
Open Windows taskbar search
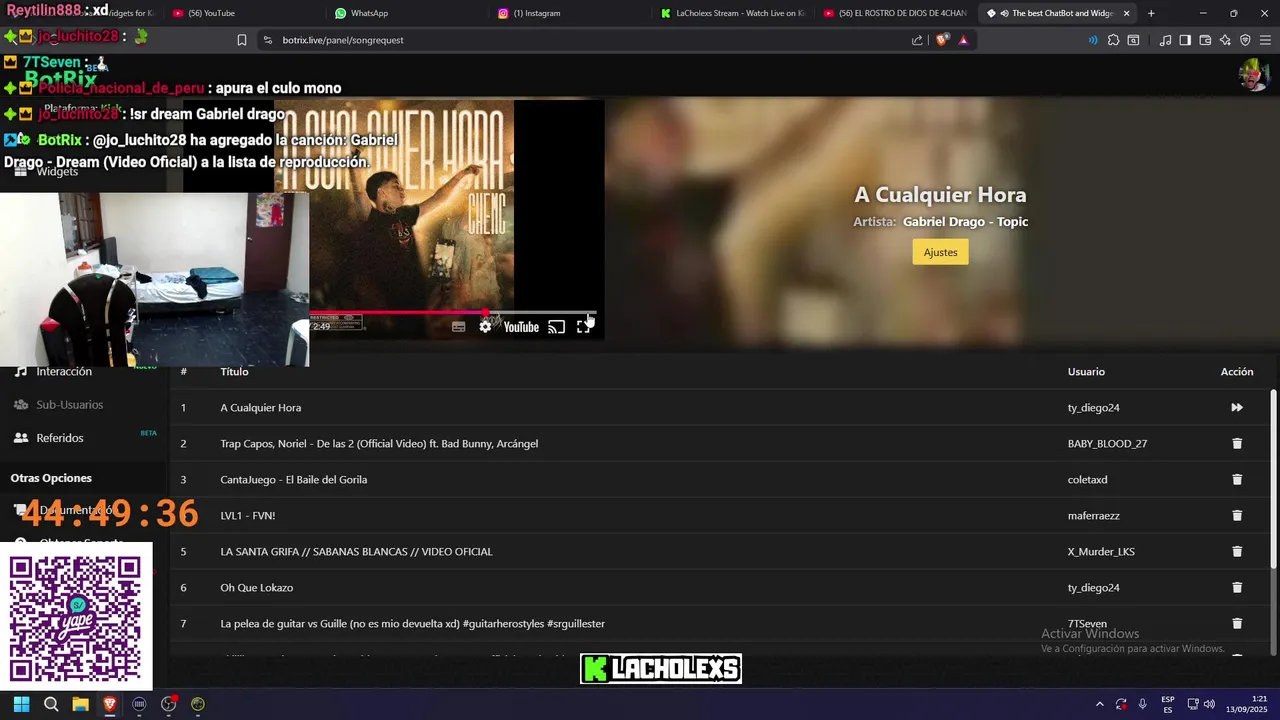coord(51,704)
